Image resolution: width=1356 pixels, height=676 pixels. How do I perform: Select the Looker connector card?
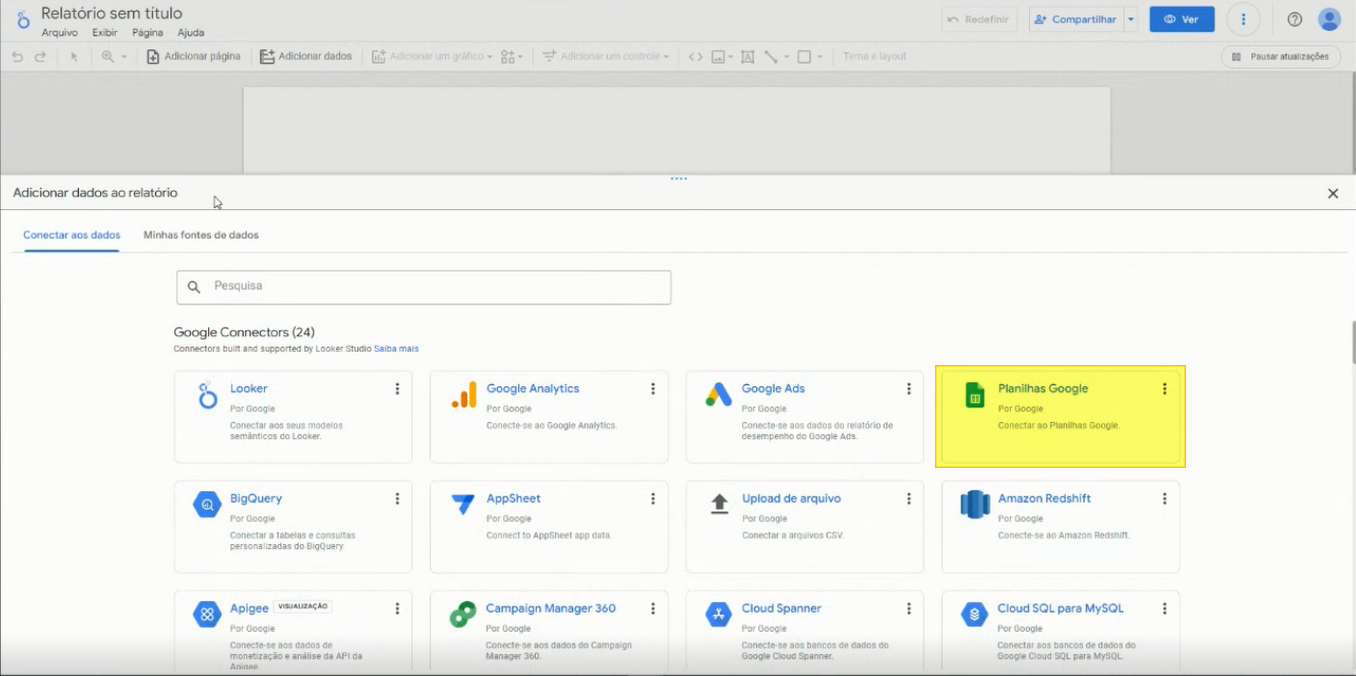point(293,417)
